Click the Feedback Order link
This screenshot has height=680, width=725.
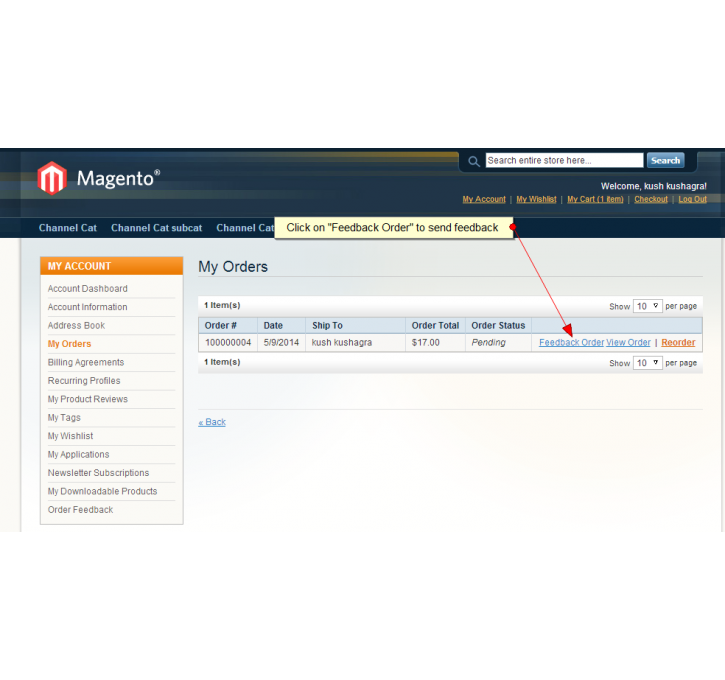click(571, 343)
